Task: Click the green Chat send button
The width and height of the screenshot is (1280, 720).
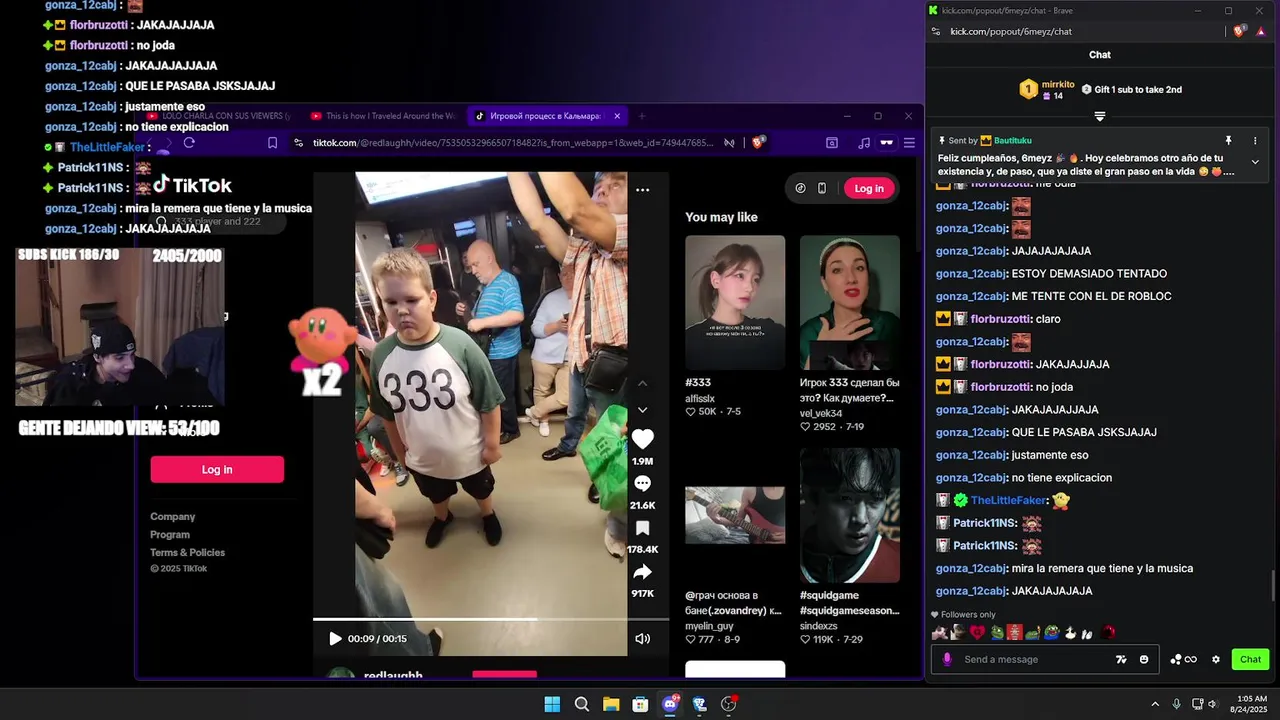Action: (1250, 659)
